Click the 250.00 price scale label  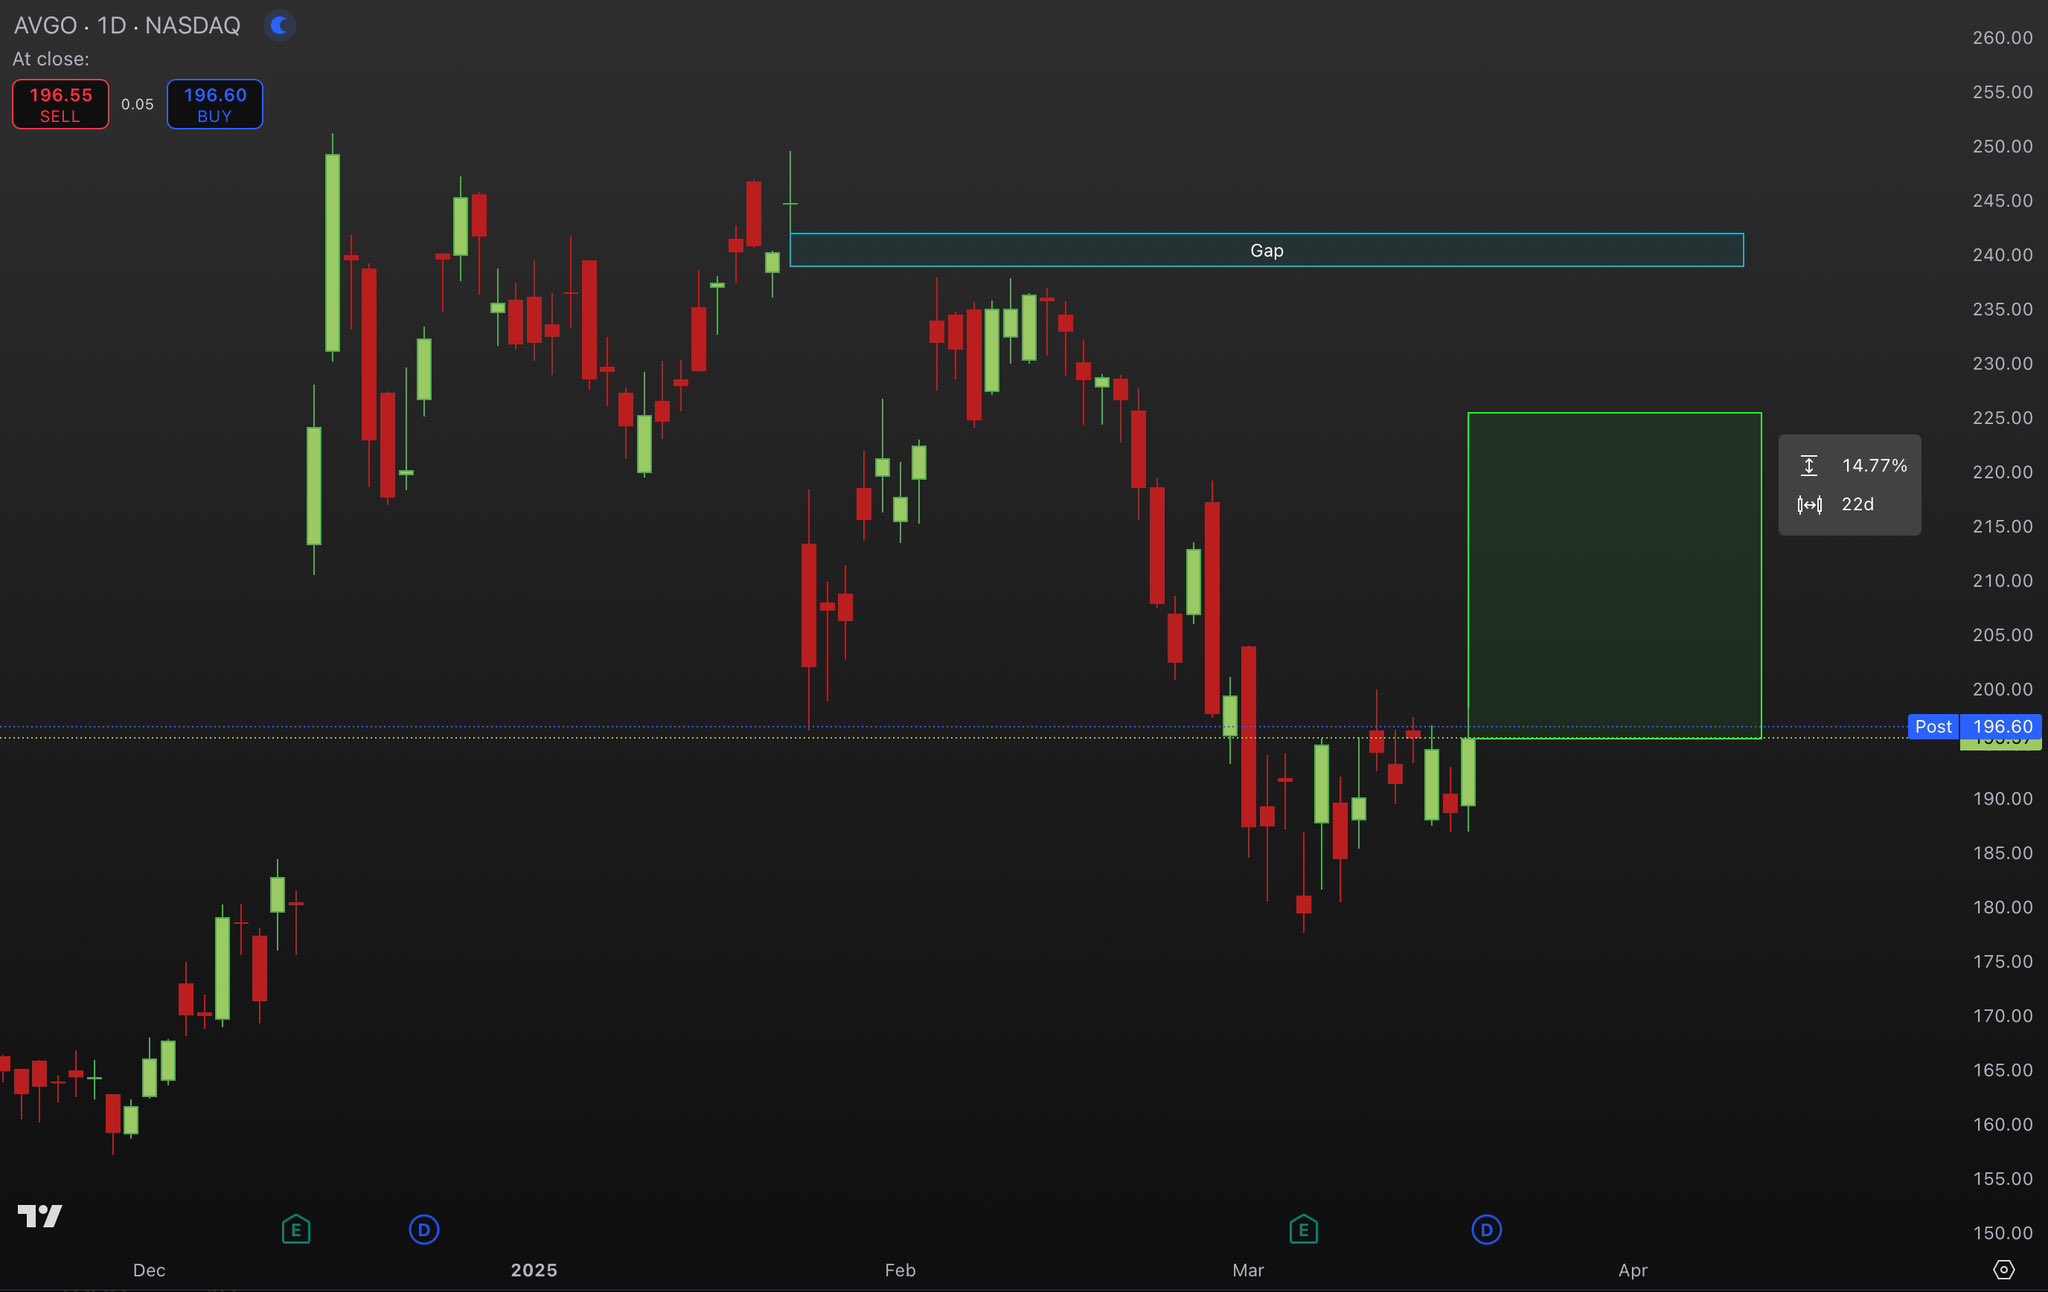pos(2002,146)
